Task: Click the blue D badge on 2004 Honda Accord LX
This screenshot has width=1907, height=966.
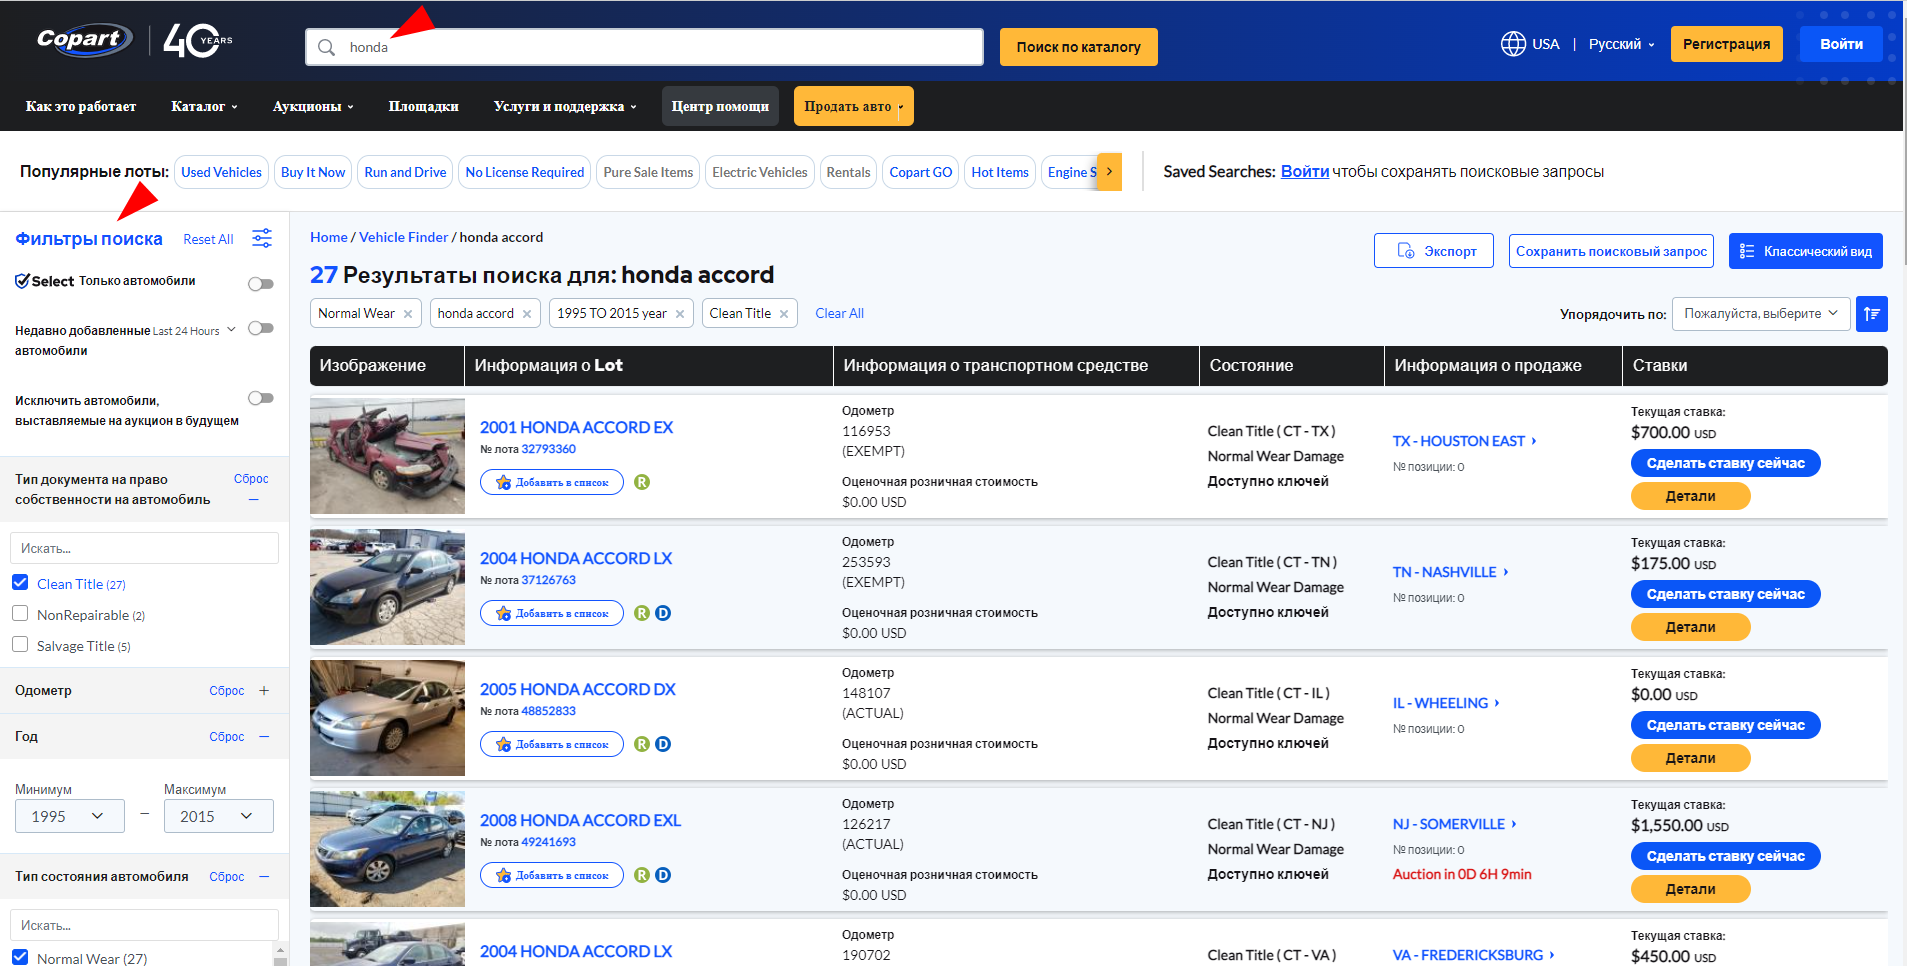Action: pos(663,613)
